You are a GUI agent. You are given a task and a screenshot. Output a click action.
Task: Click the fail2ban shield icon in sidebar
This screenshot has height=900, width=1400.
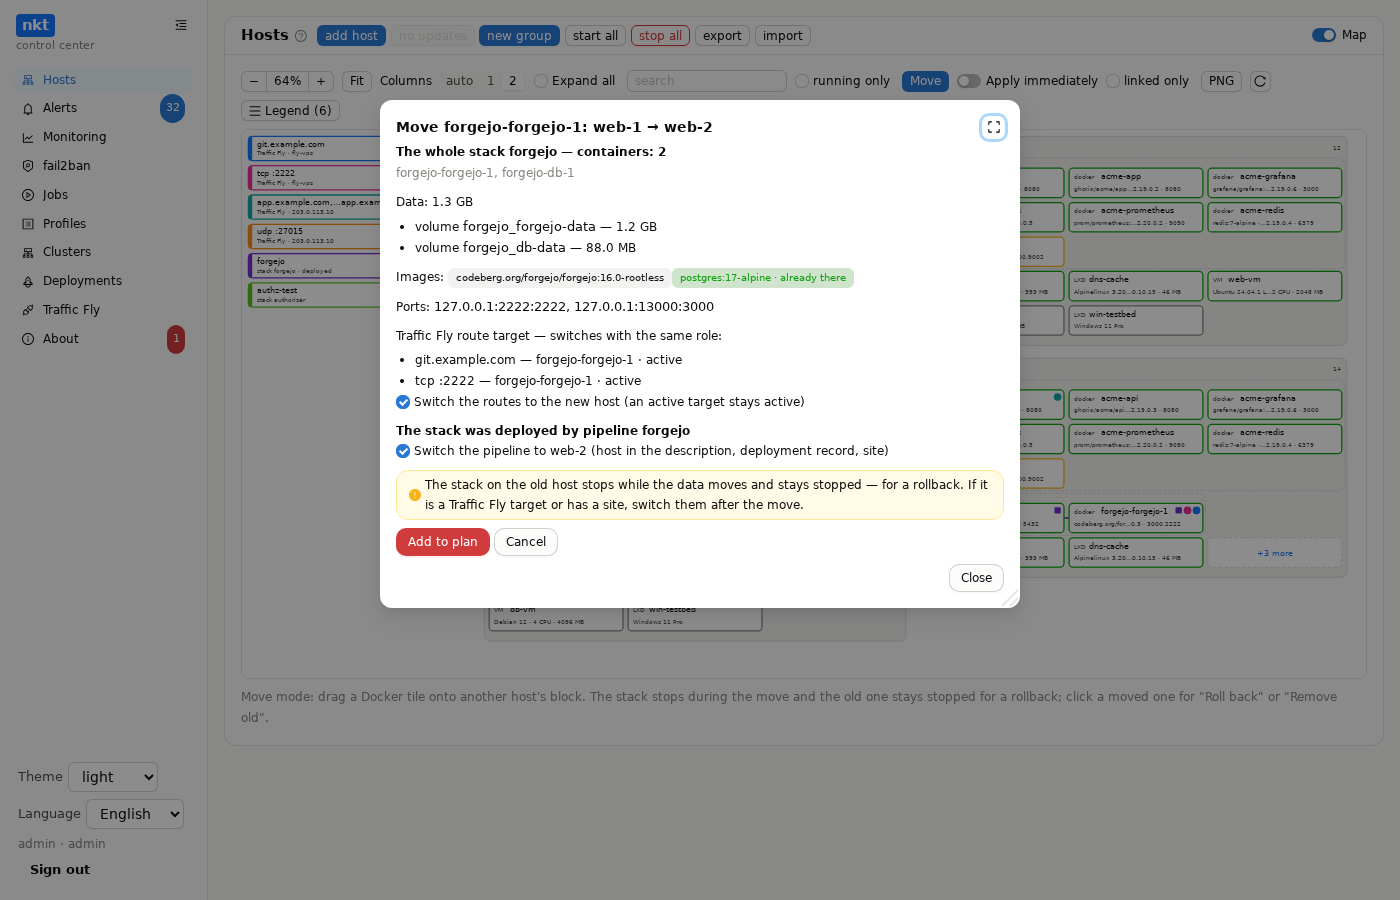28,166
